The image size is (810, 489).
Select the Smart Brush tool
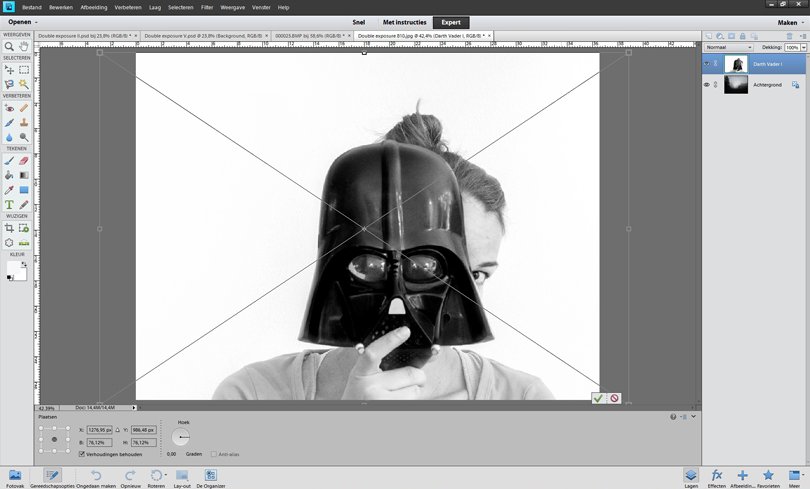(9, 123)
